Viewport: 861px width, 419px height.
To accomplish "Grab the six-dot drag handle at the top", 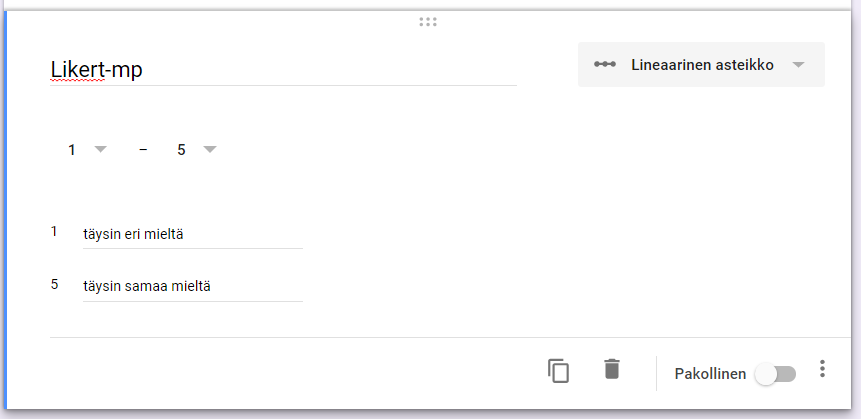I will click(429, 22).
